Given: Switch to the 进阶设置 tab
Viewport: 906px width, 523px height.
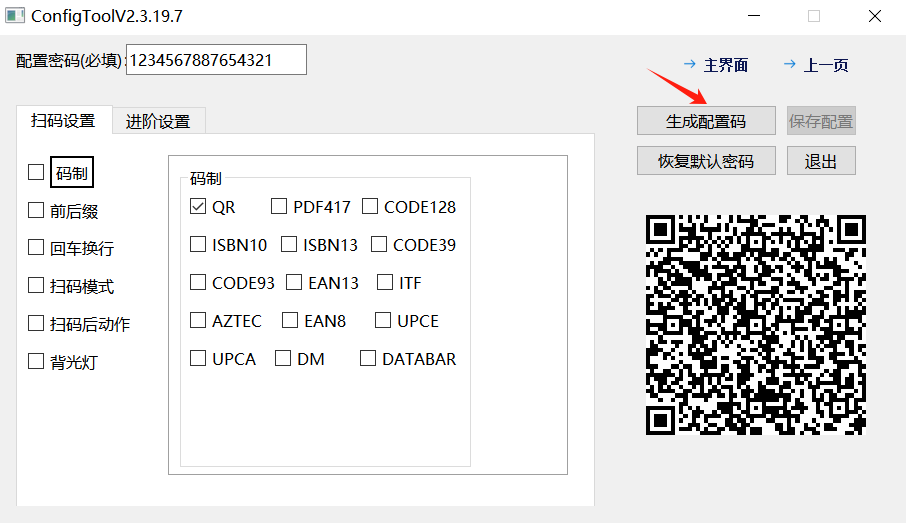Looking at the screenshot, I should pyautogui.click(x=158, y=121).
